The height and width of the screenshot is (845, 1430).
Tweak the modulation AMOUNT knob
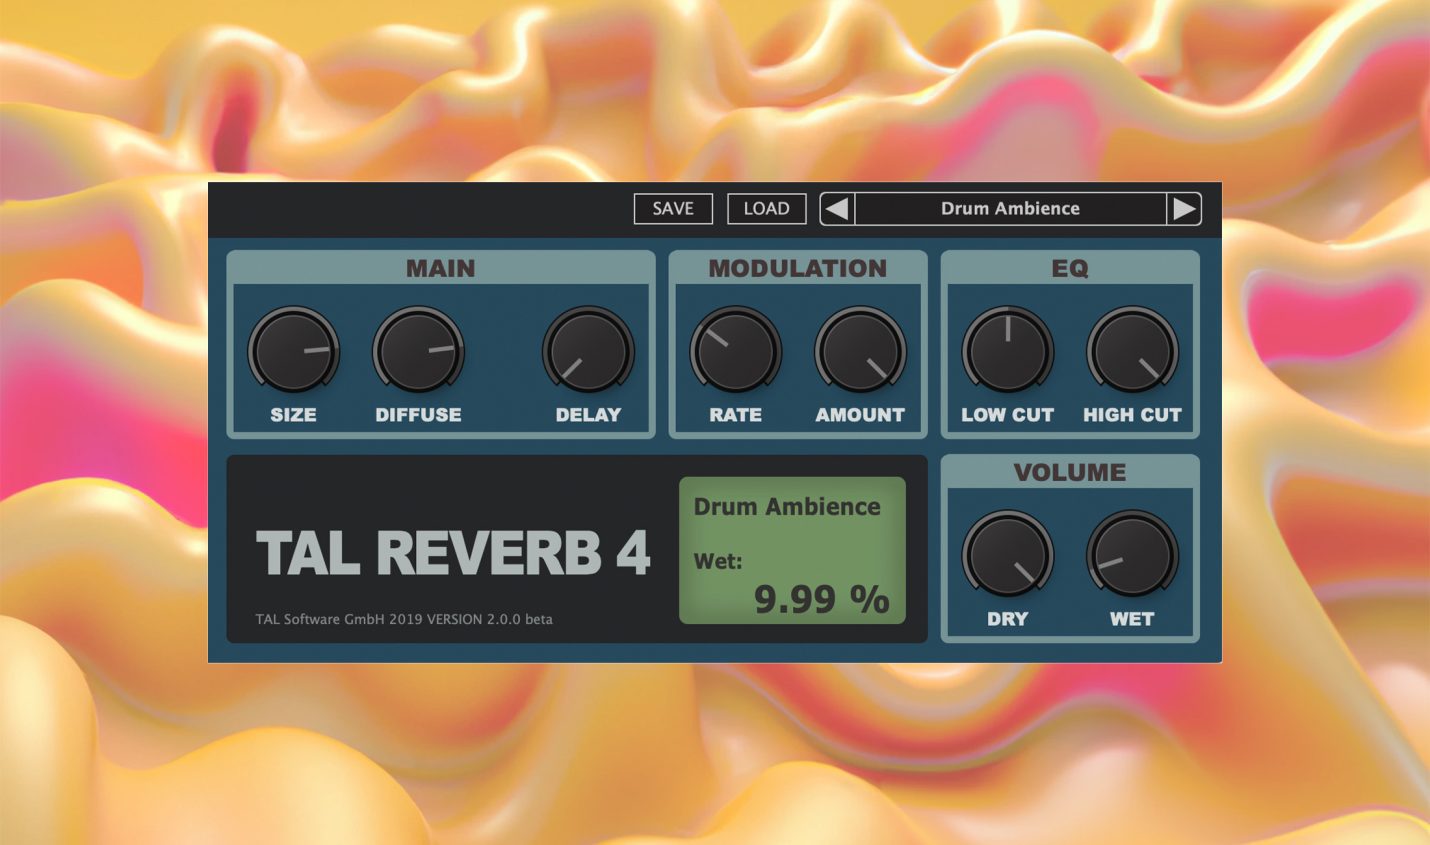[859, 352]
